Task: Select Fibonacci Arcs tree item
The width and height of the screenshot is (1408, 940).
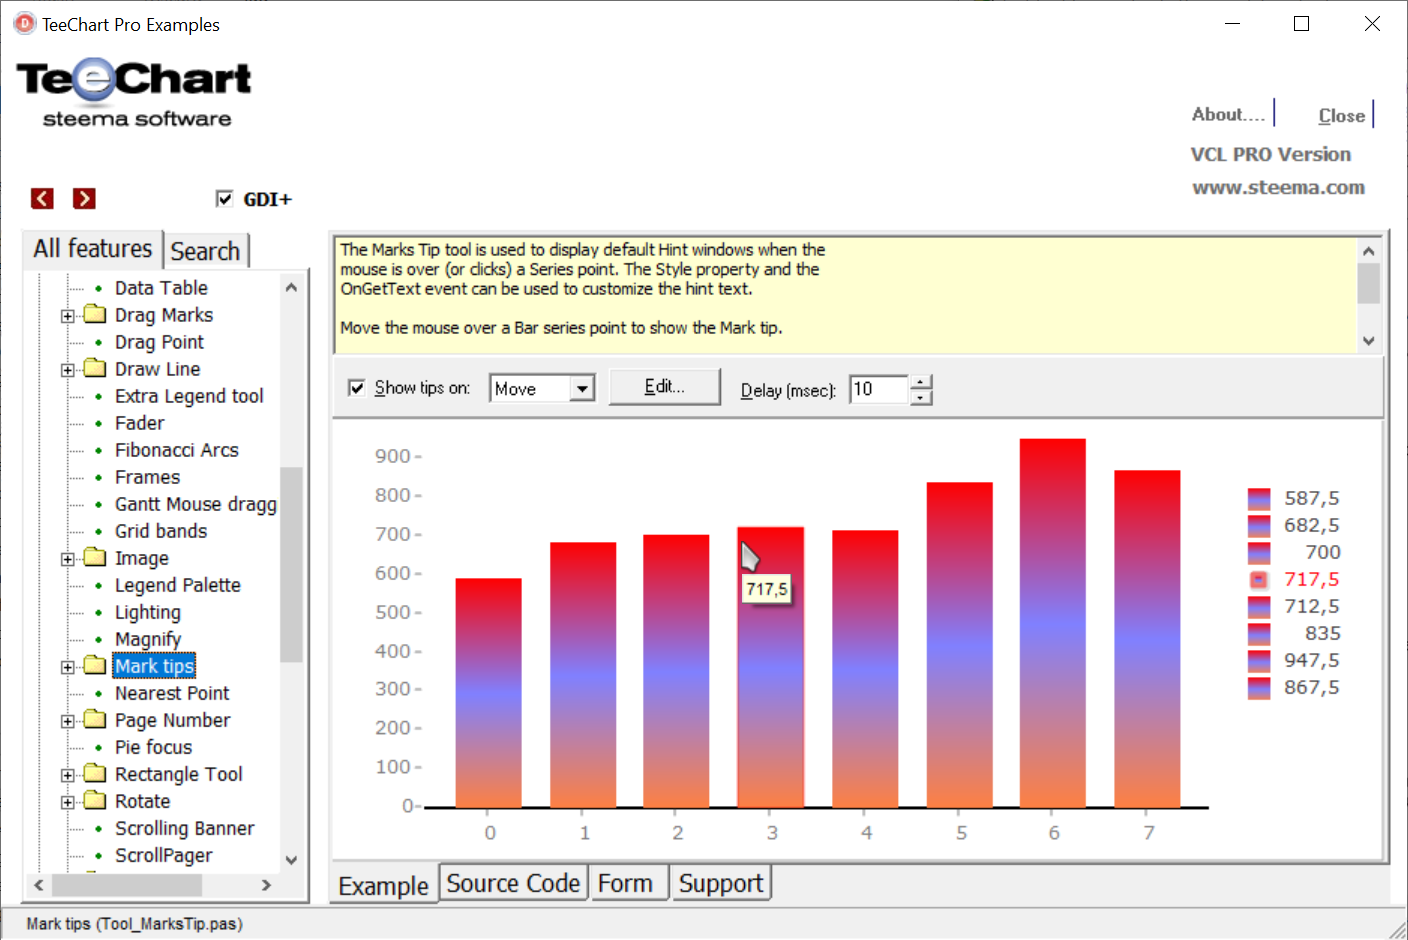Action: pos(177,450)
